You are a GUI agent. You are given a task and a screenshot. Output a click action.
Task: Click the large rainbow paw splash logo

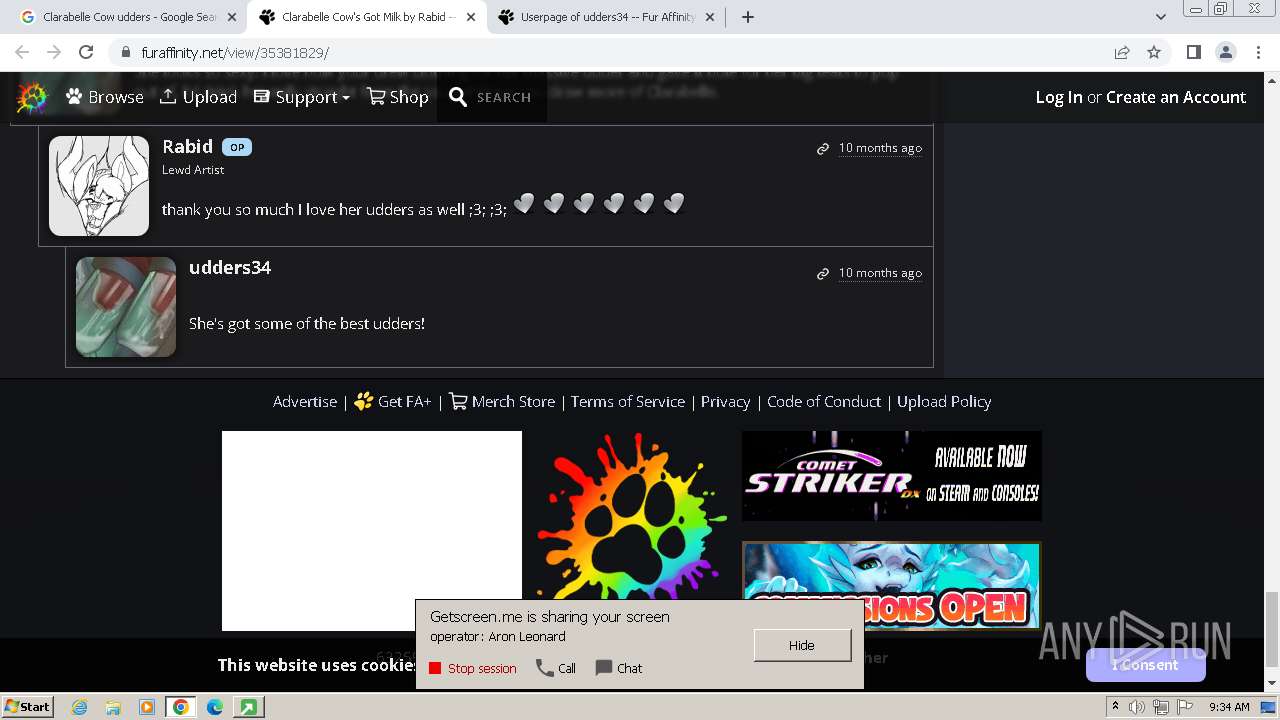coord(631,516)
